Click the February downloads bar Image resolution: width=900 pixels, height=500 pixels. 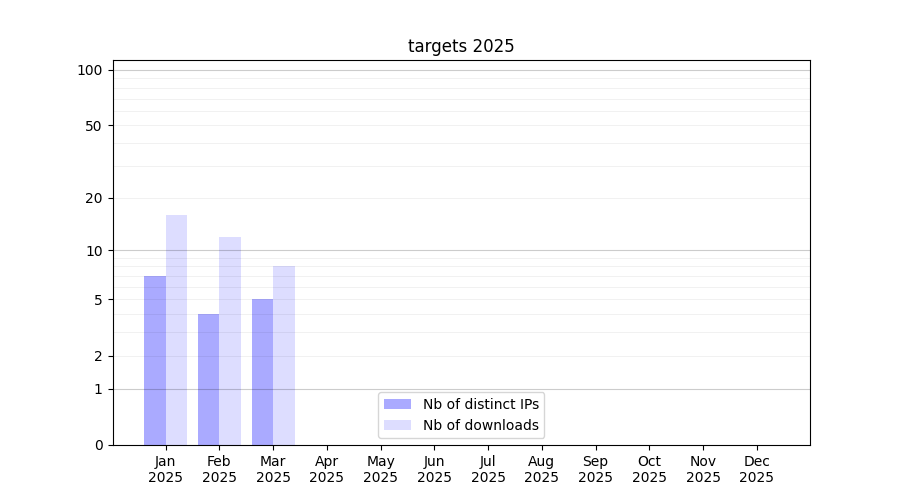point(230,341)
